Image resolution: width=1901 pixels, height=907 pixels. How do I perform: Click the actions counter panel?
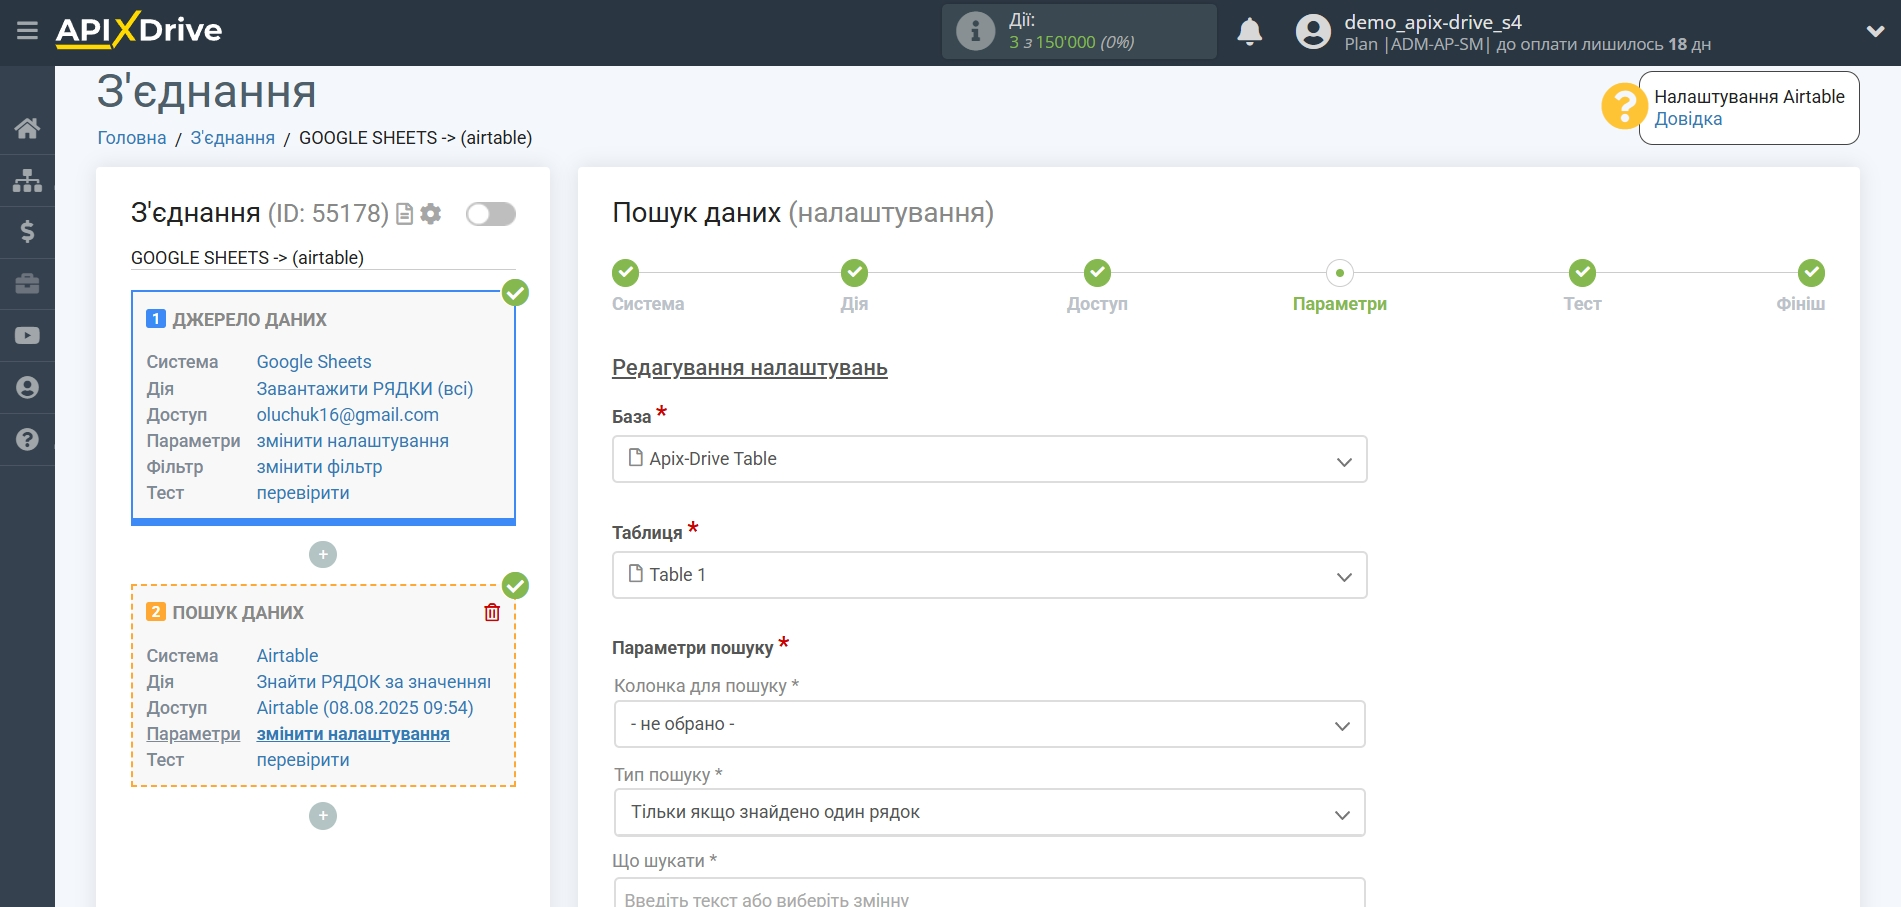tap(1079, 31)
